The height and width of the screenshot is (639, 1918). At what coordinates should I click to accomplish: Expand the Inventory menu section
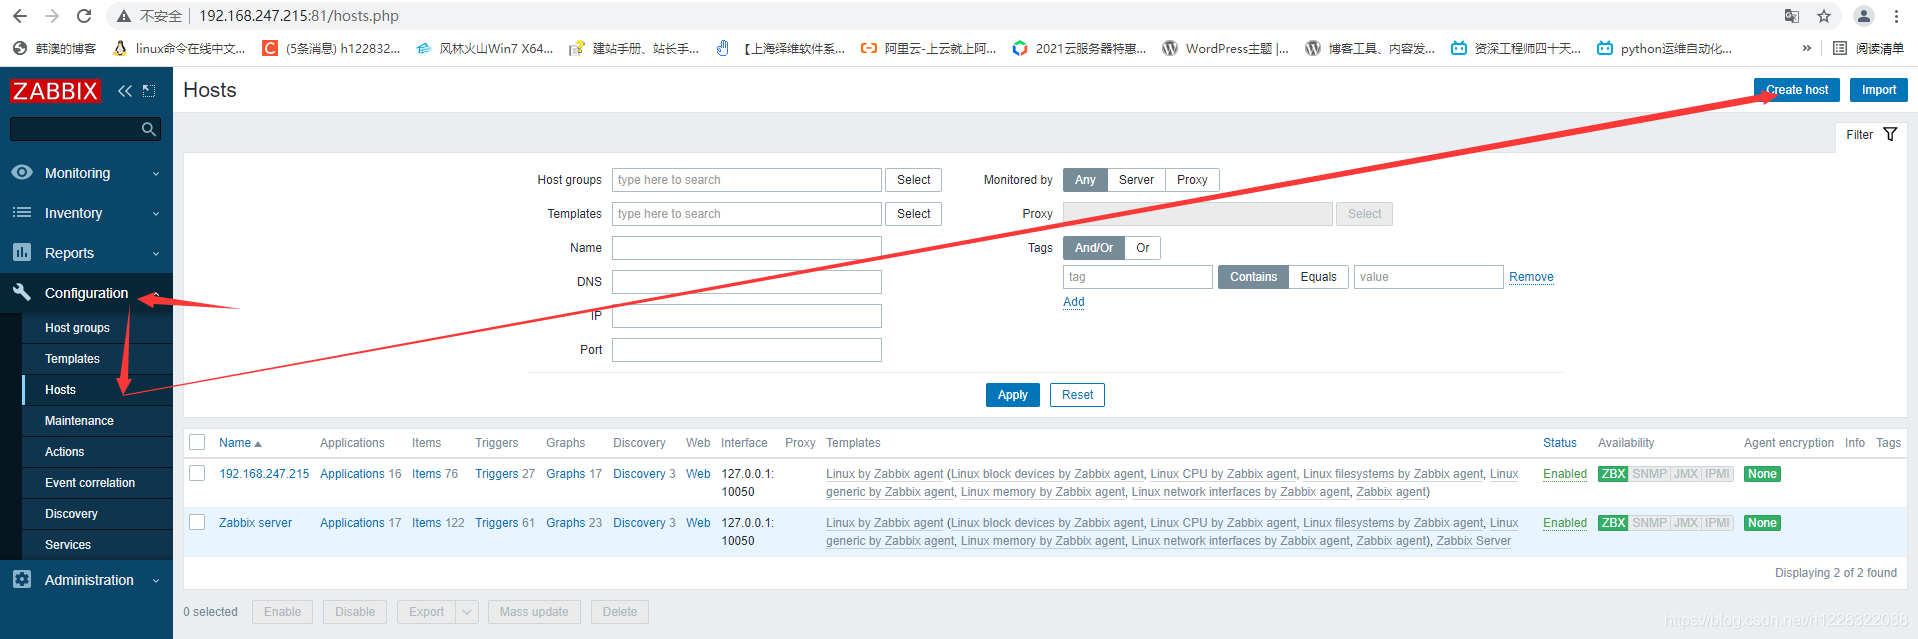[156, 214]
